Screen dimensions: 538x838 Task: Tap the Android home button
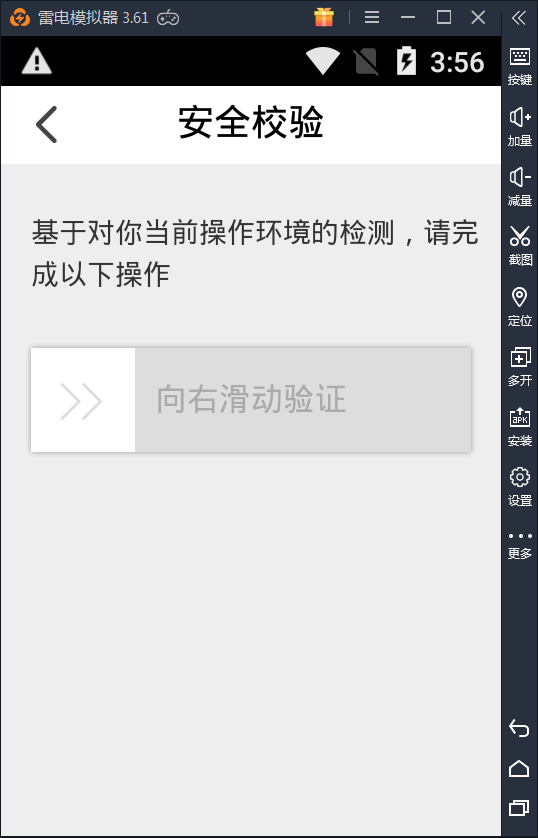pyautogui.click(x=519, y=769)
